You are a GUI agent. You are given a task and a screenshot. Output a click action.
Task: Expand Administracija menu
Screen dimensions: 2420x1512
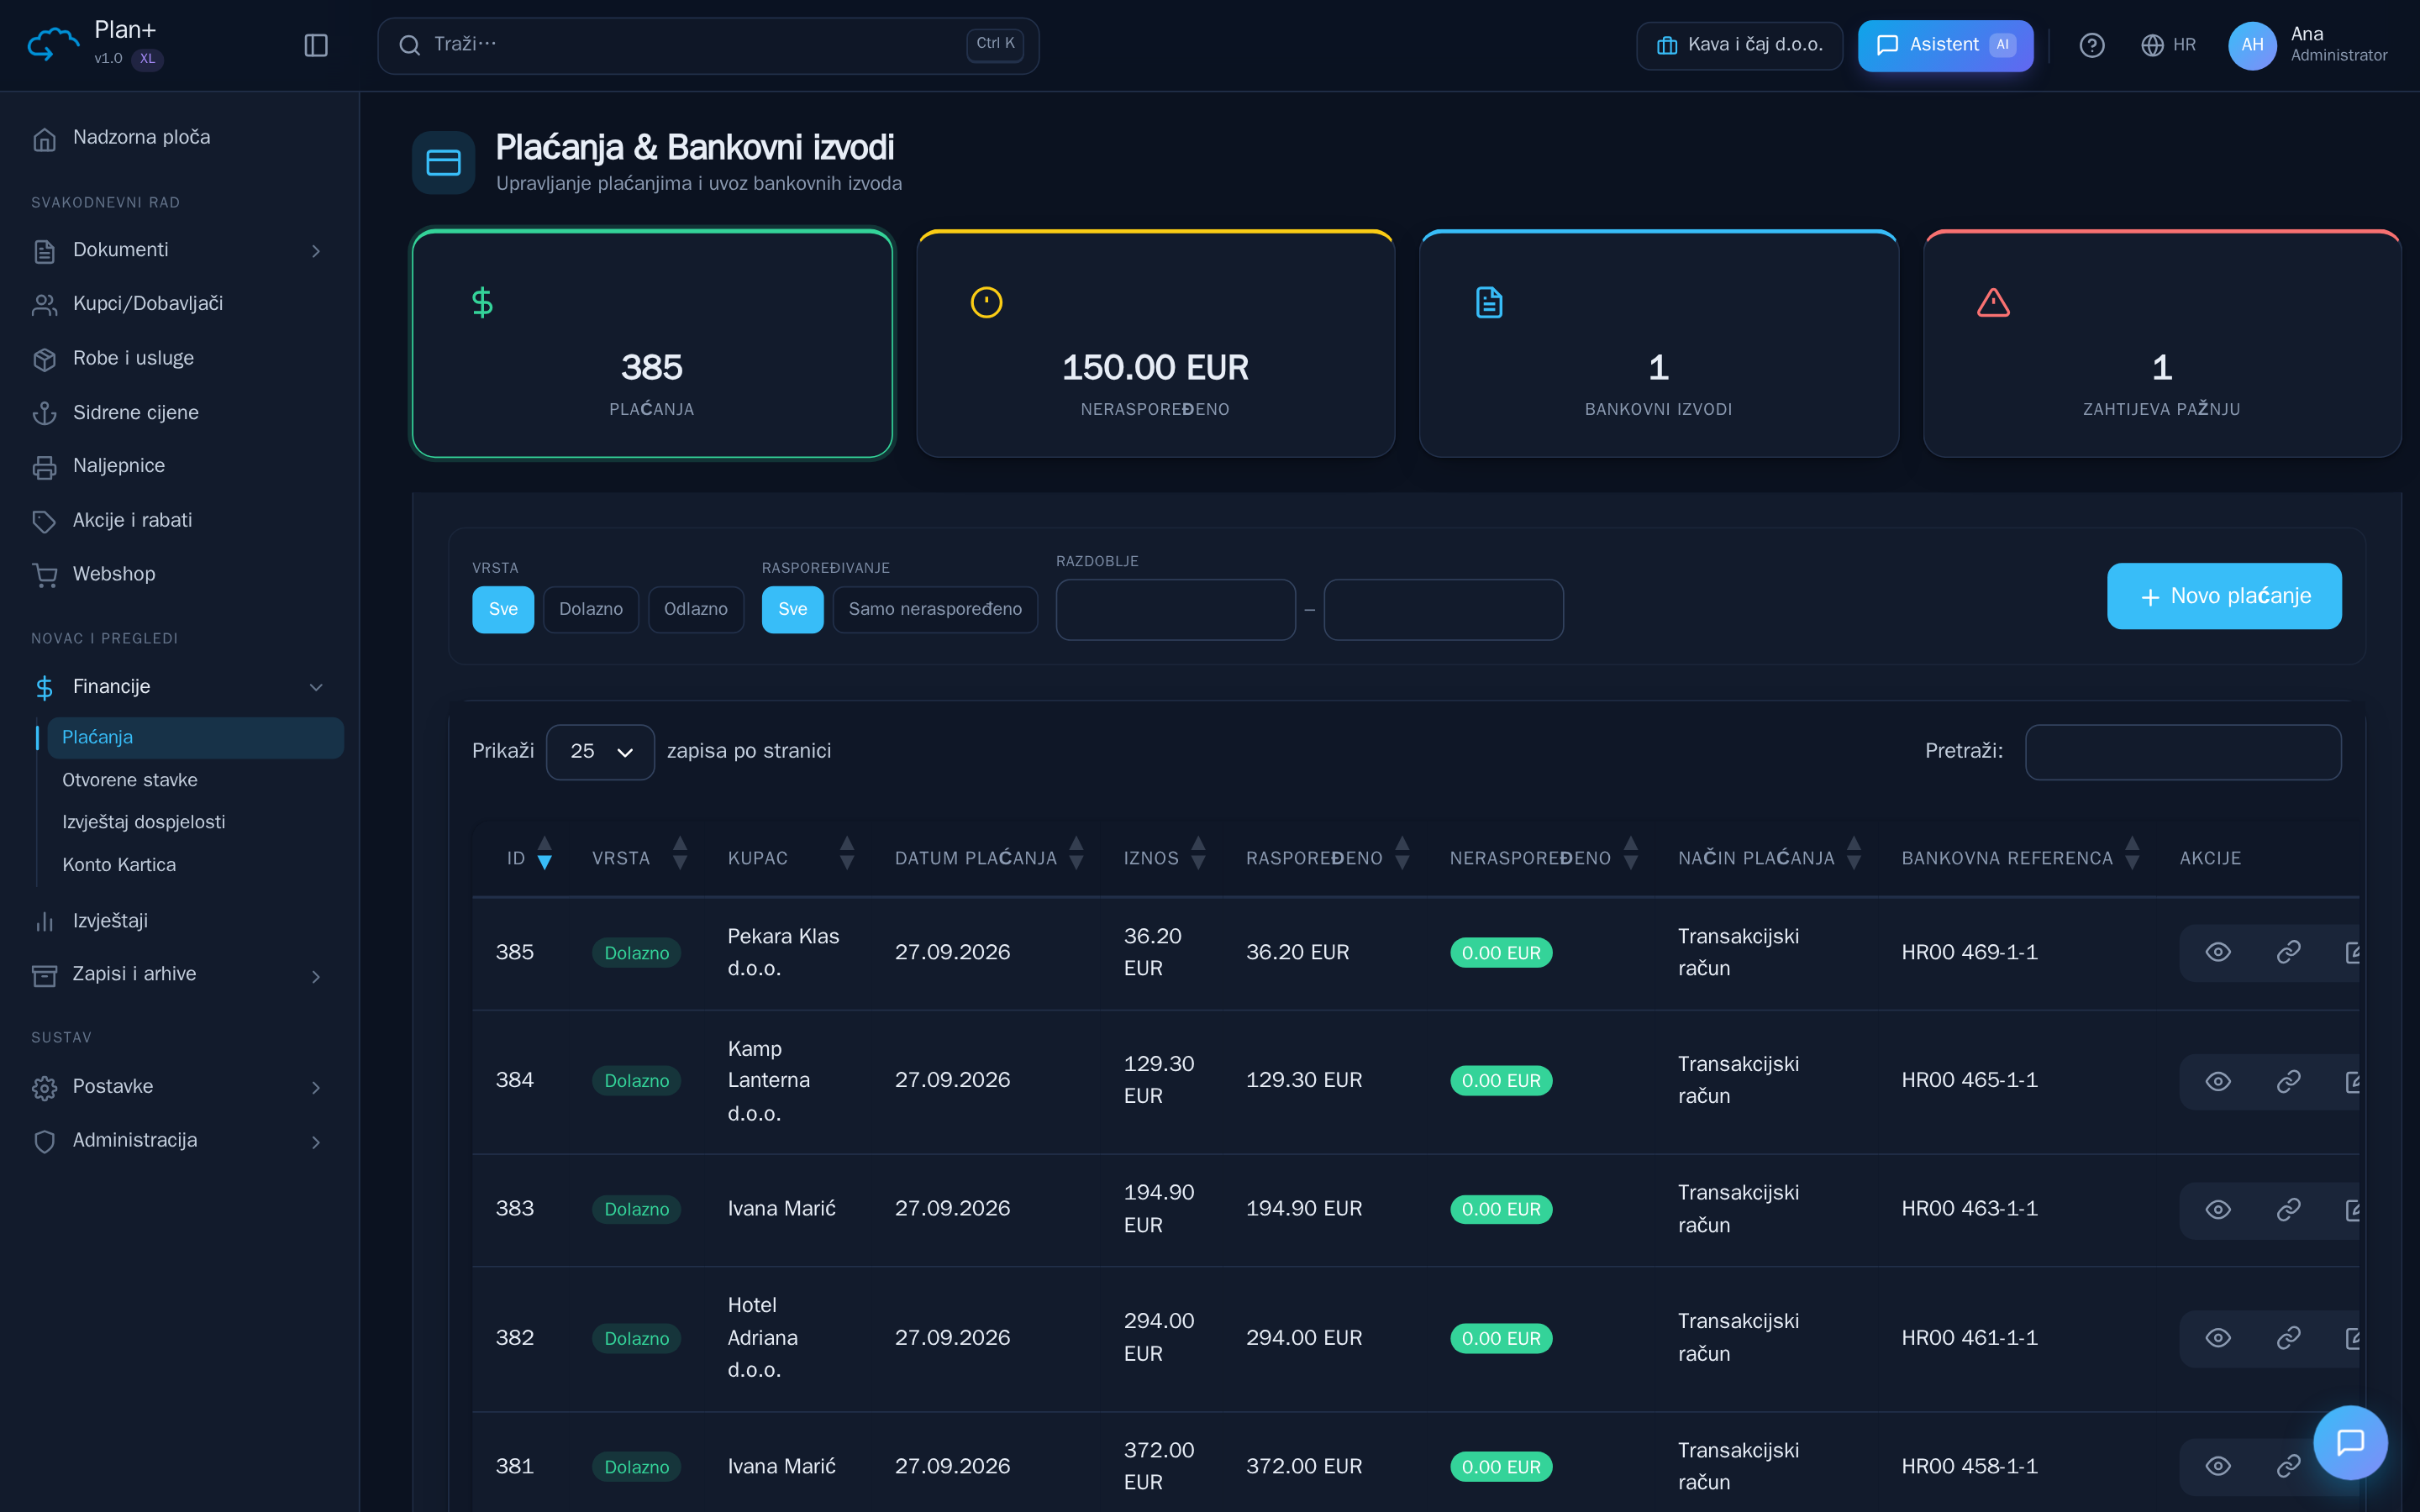[180, 1141]
